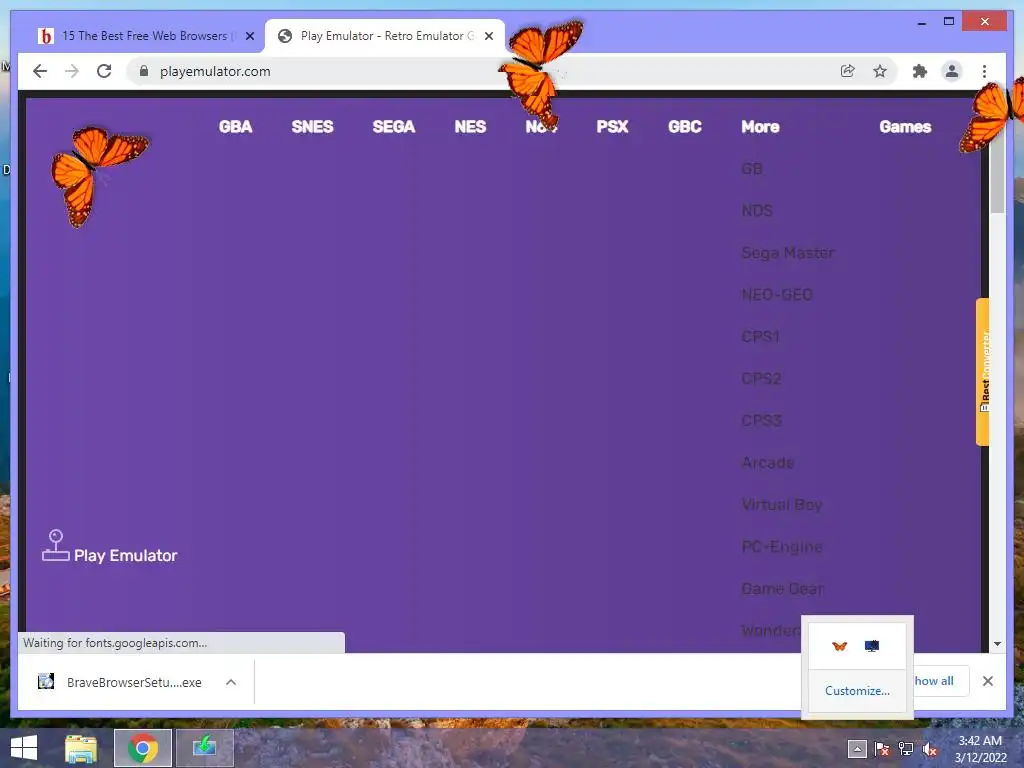This screenshot has width=1024, height=768.
Task: Reload the playemulator.com page
Action: pos(104,71)
